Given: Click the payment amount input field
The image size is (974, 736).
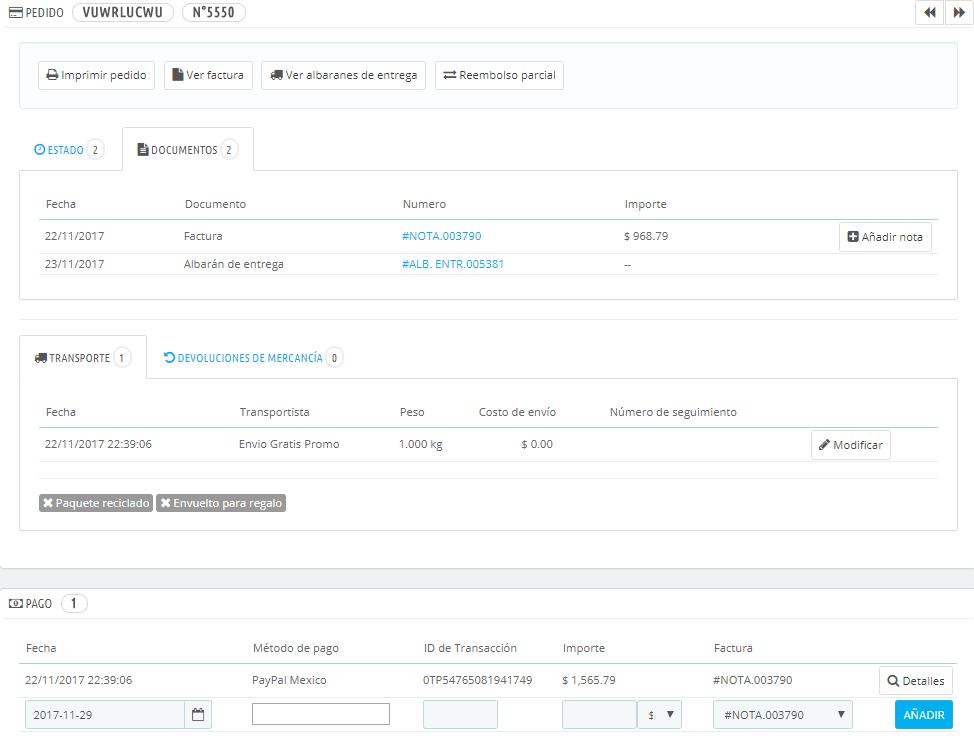Looking at the screenshot, I should [599, 715].
